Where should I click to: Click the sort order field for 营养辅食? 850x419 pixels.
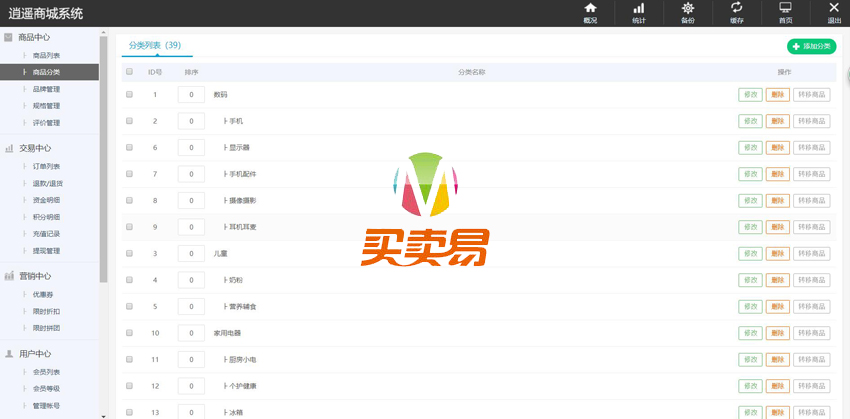click(x=191, y=306)
